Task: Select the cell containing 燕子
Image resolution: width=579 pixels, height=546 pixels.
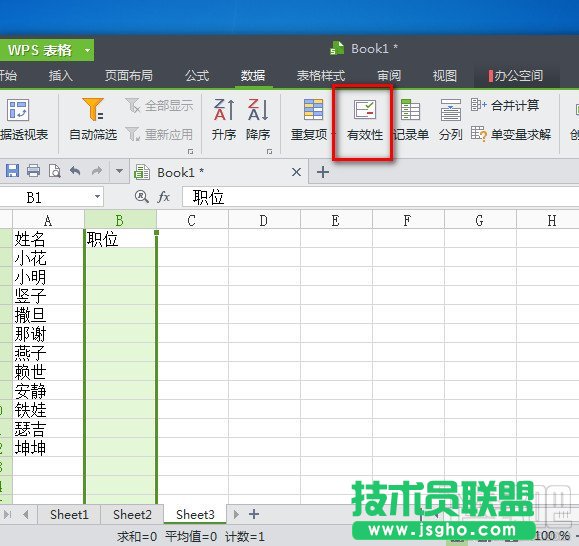Action: [48, 353]
